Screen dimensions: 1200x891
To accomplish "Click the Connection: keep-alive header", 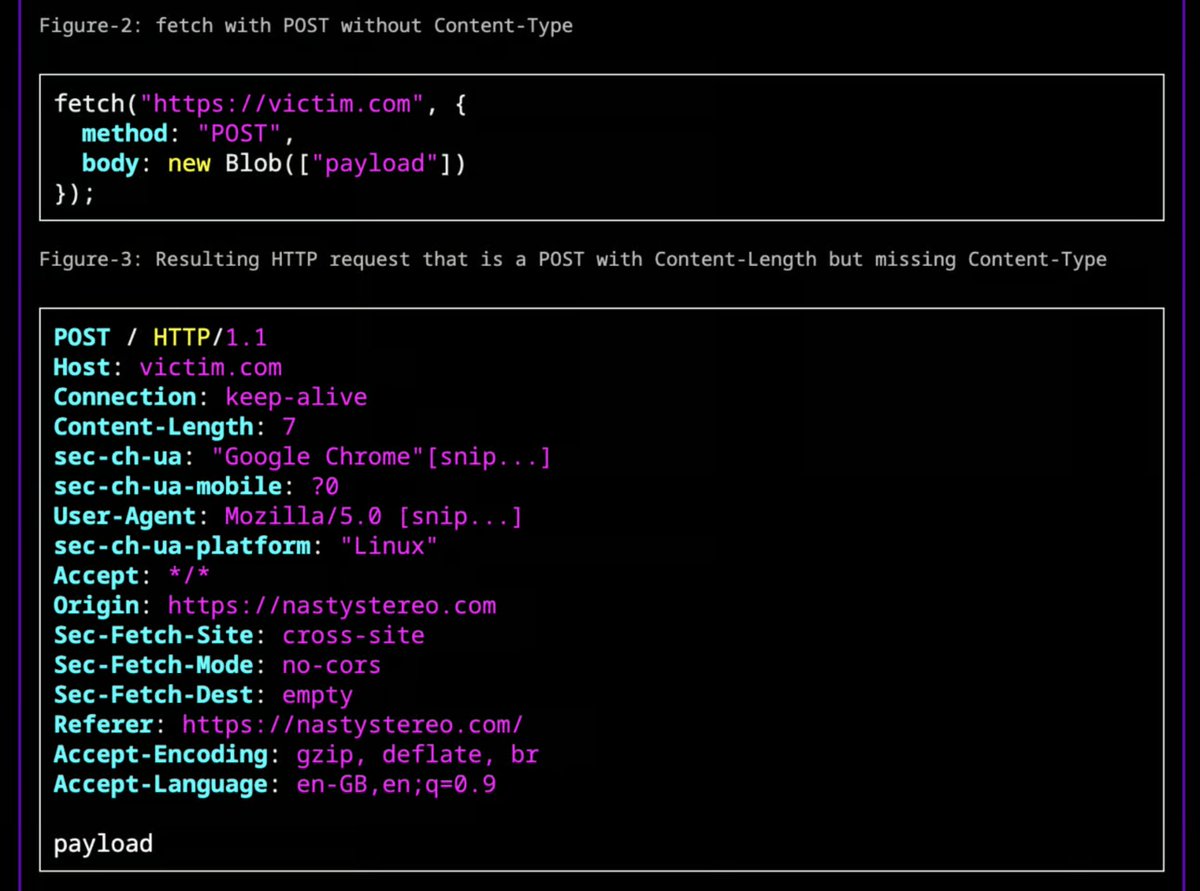I will (210, 397).
